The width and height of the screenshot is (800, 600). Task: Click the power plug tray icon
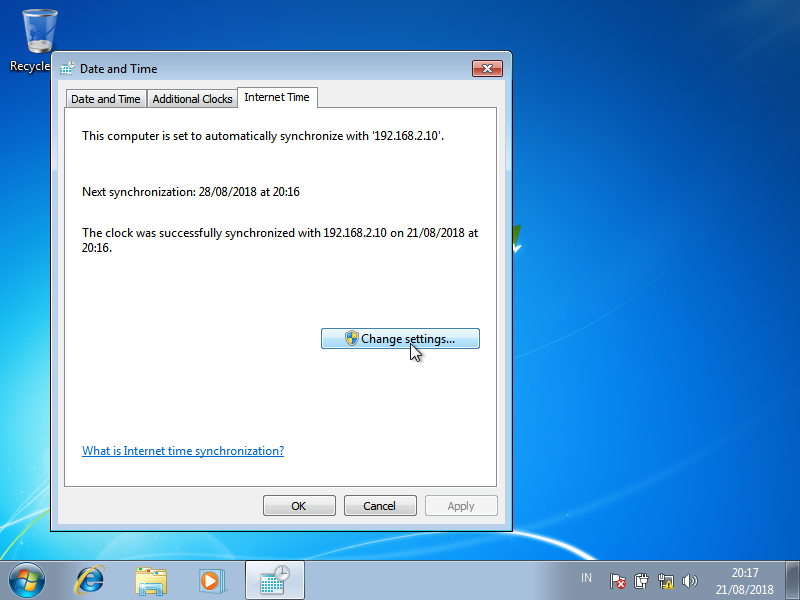(x=641, y=581)
